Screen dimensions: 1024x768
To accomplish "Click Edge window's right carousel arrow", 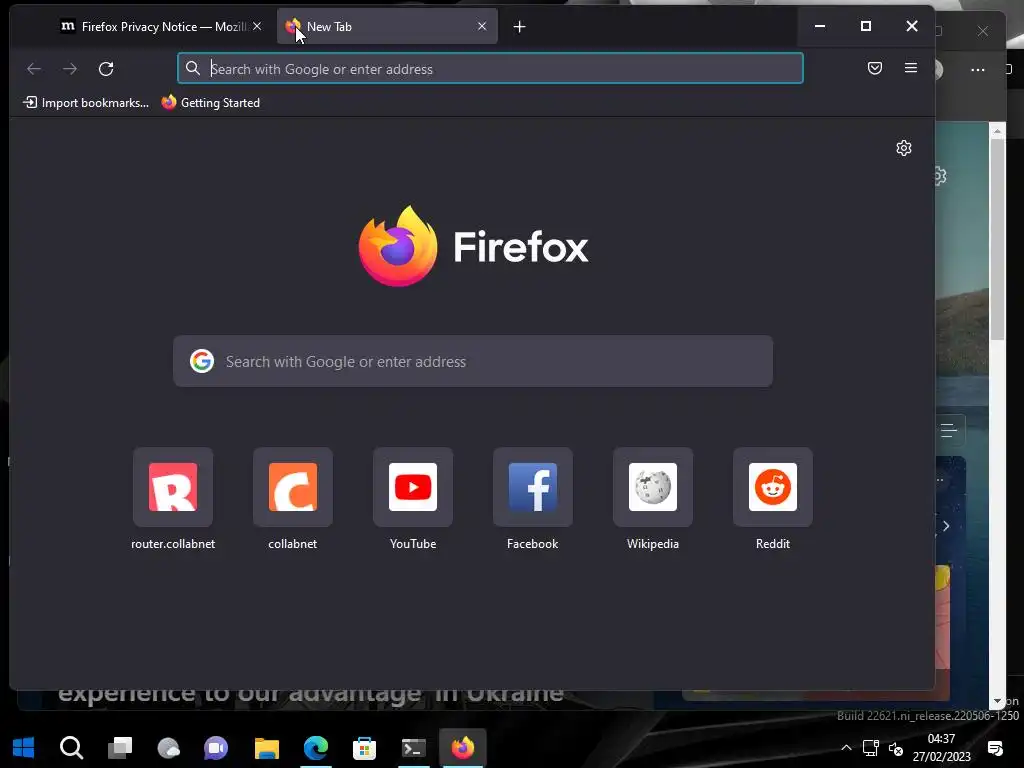I will click(x=946, y=526).
